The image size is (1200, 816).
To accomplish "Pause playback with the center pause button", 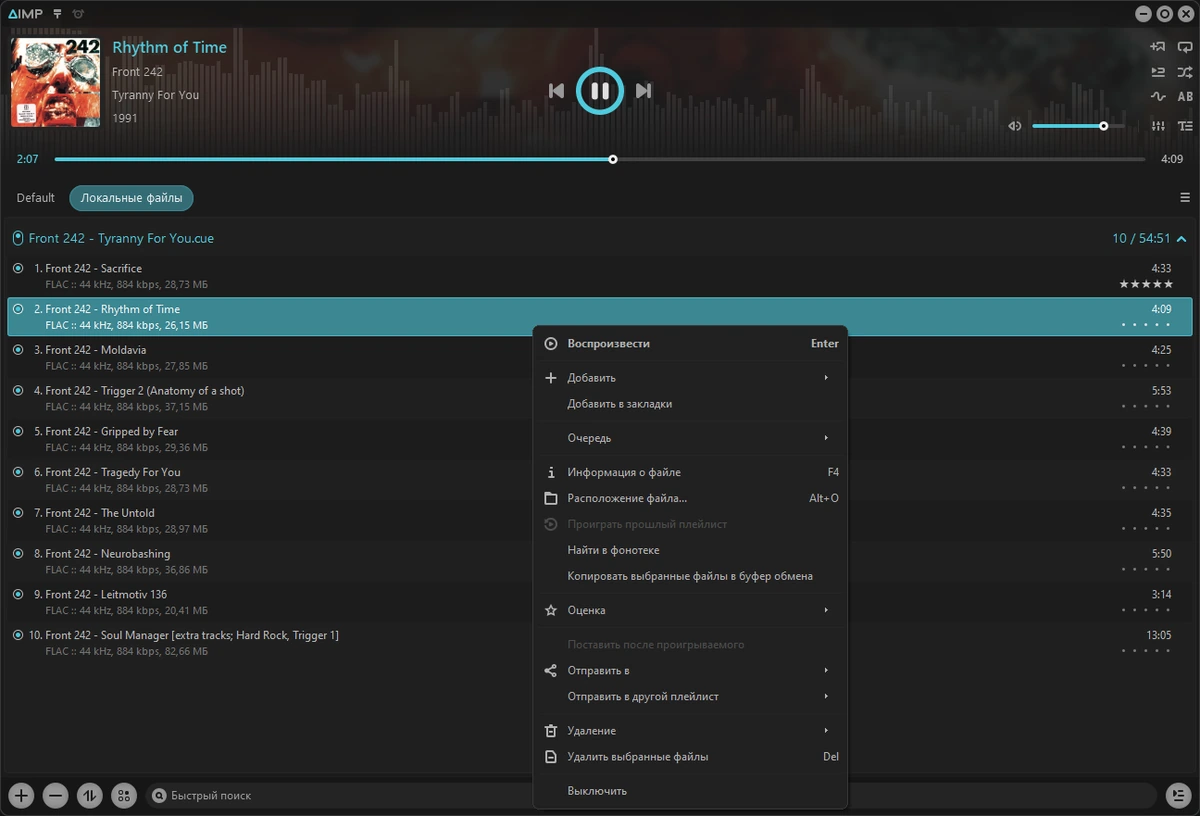I will (x=600, y=91).
